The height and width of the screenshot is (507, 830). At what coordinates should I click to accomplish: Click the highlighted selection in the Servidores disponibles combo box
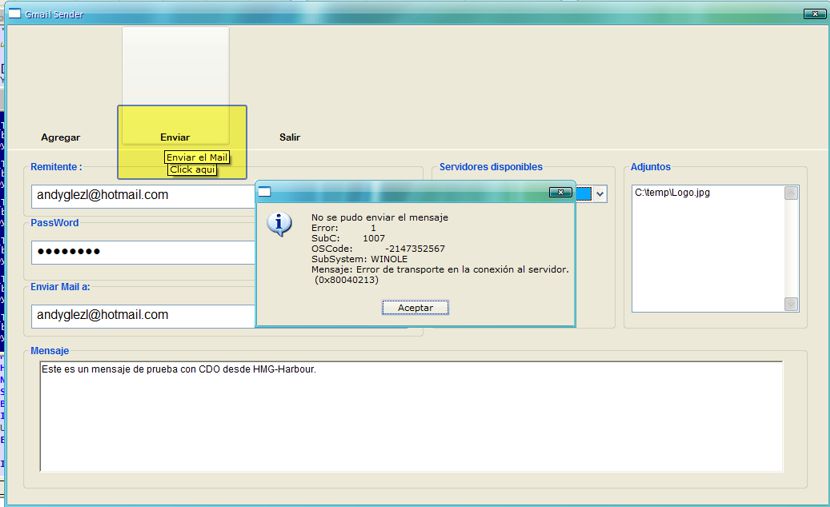point(584,194)
